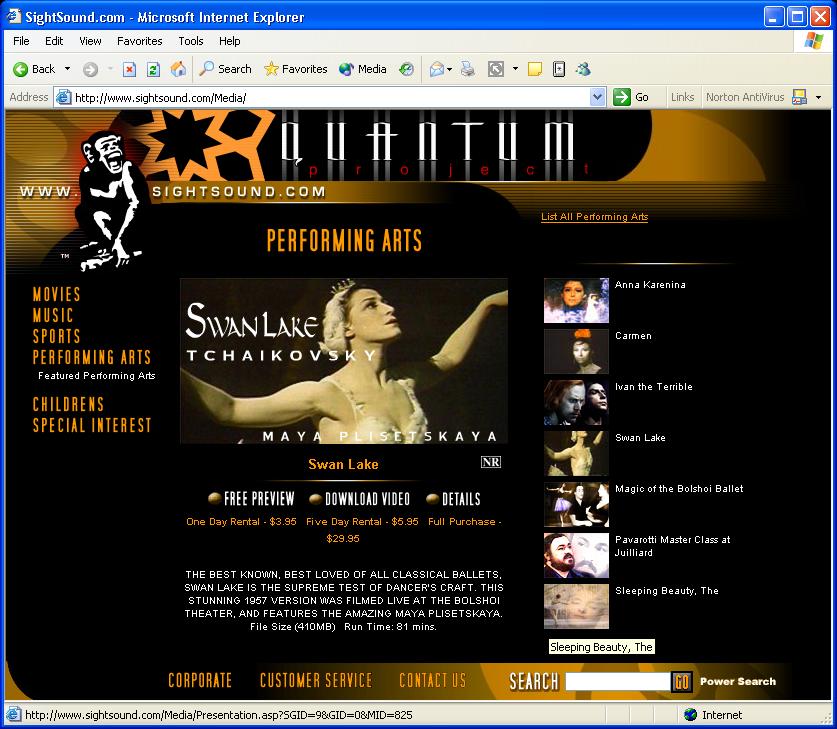Image resolution: width=837 pixels, height=729 pixels.
Task: Click the Sleeping Beauty thumbnail
Action: (x=577, y=606)
